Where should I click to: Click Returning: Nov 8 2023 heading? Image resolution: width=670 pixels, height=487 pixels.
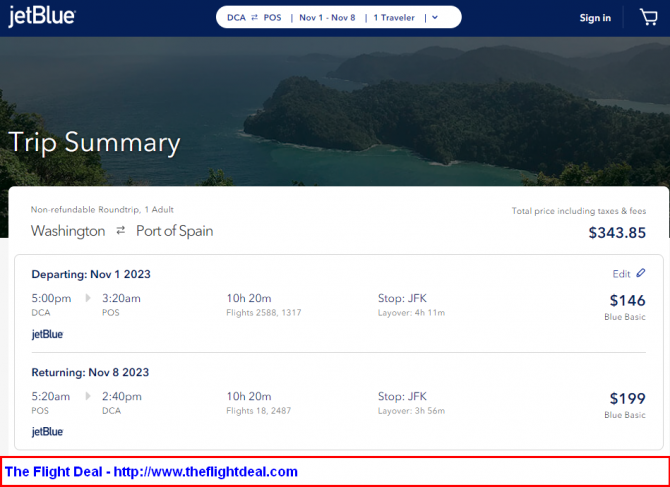pos(90,372)
